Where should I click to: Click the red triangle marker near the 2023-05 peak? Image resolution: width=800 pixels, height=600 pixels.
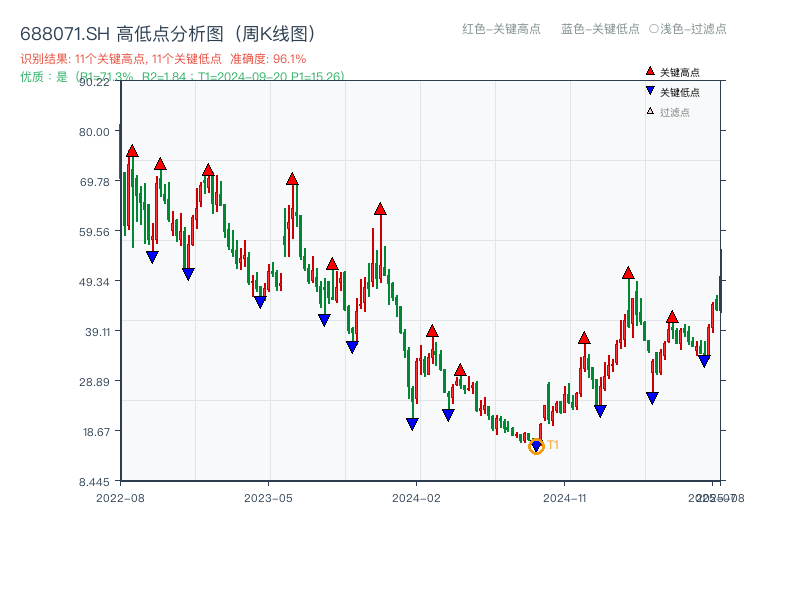[291, 179]
